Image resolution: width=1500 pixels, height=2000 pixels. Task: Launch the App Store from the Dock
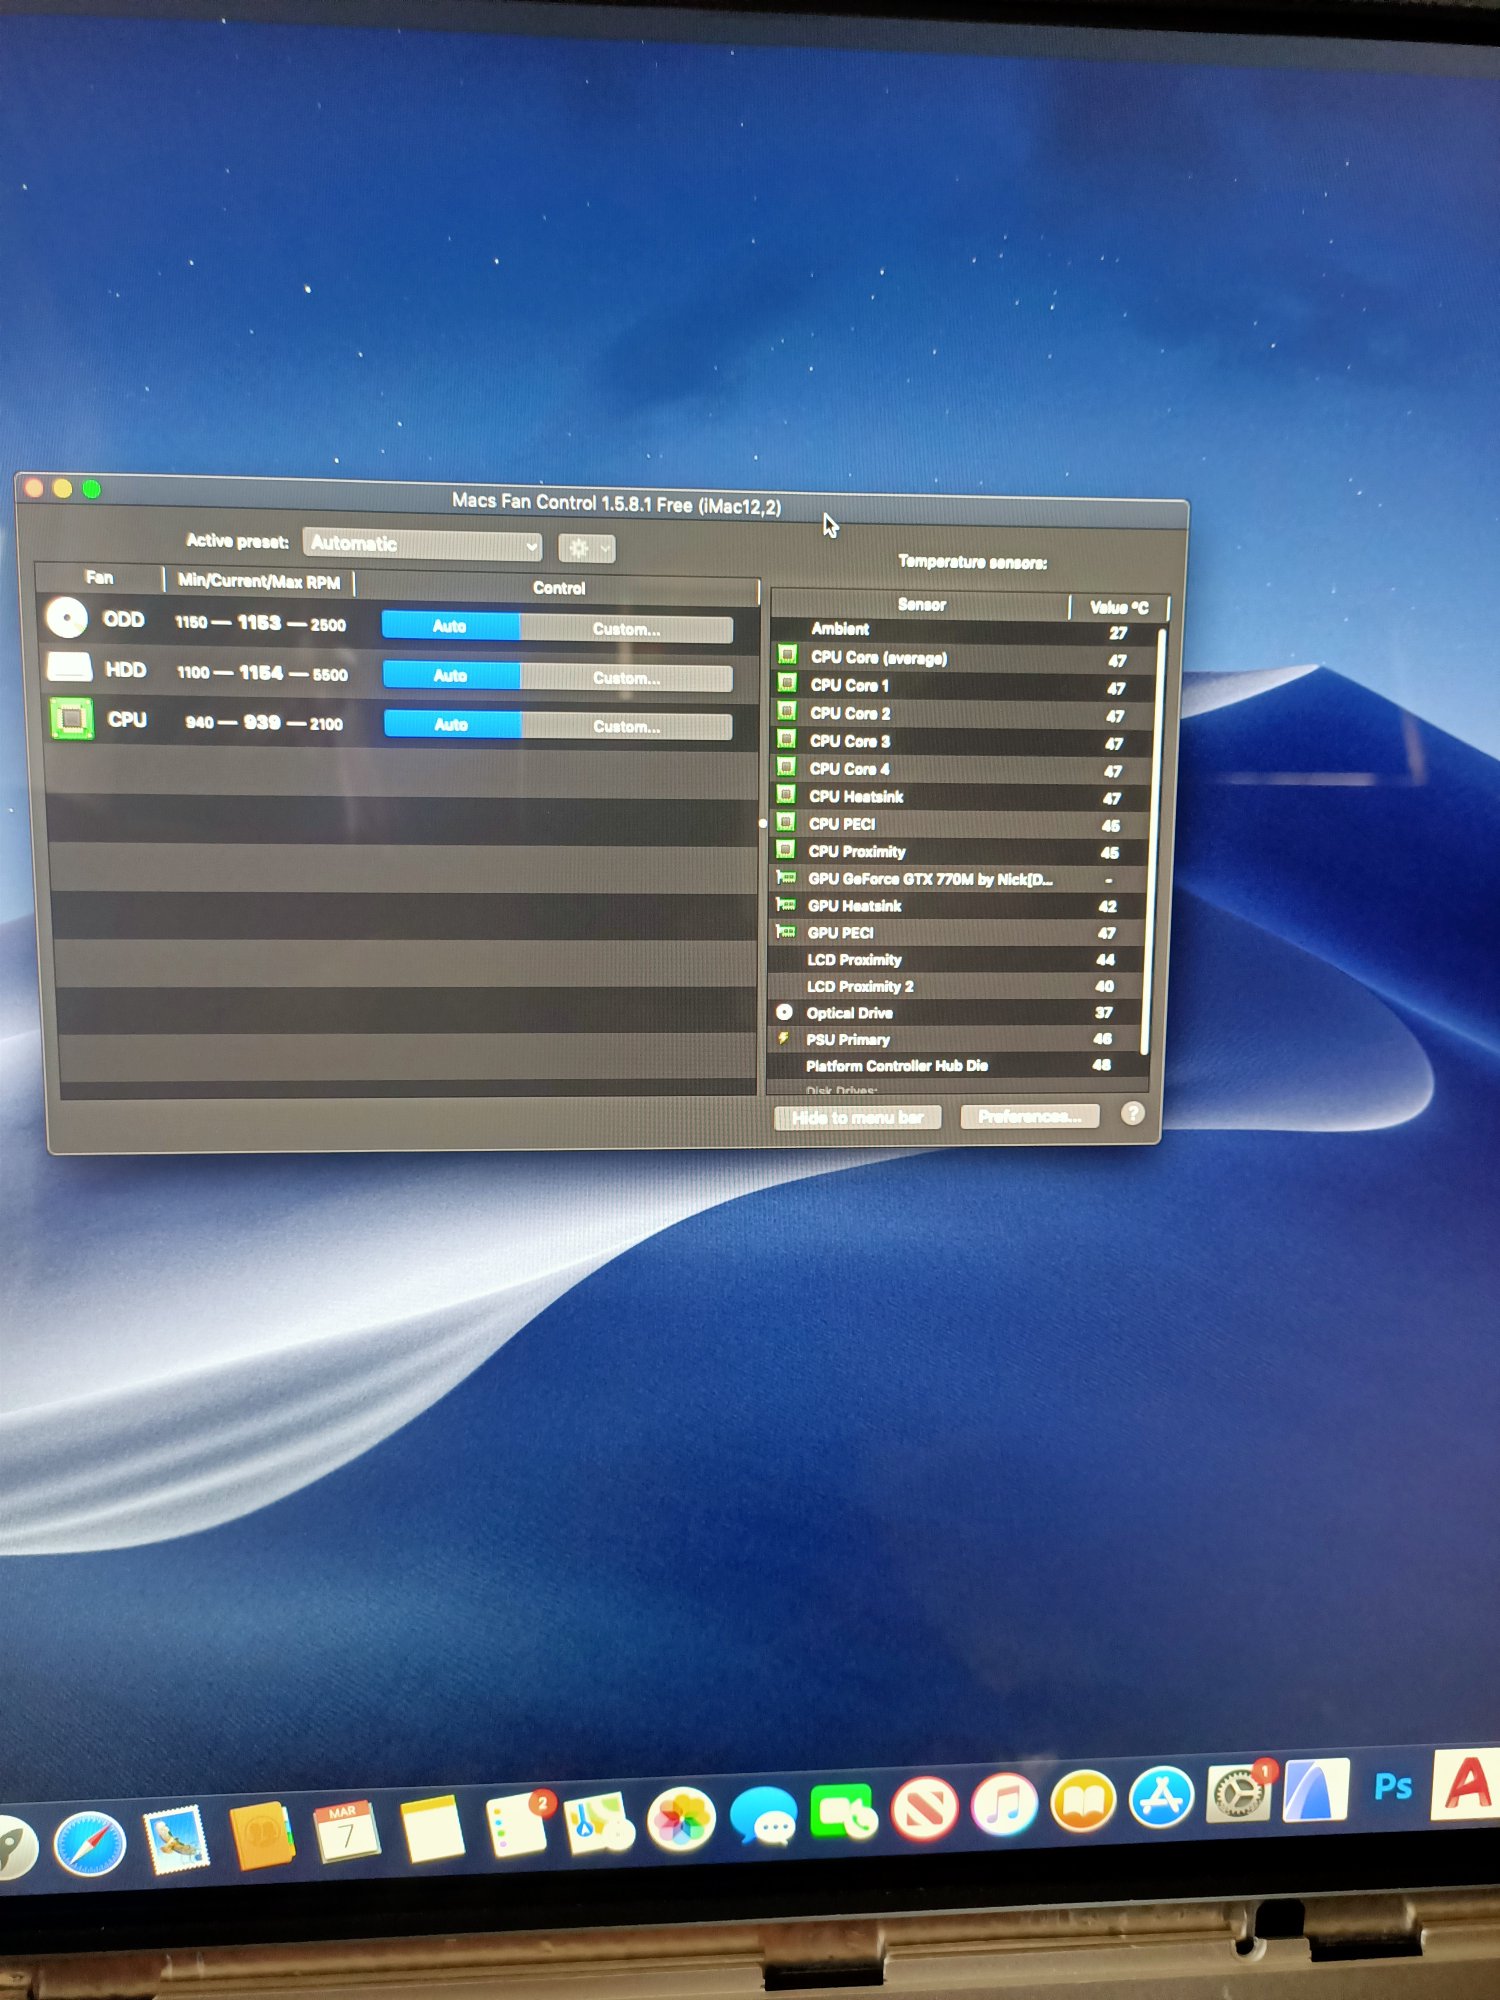[1161, 1798]
